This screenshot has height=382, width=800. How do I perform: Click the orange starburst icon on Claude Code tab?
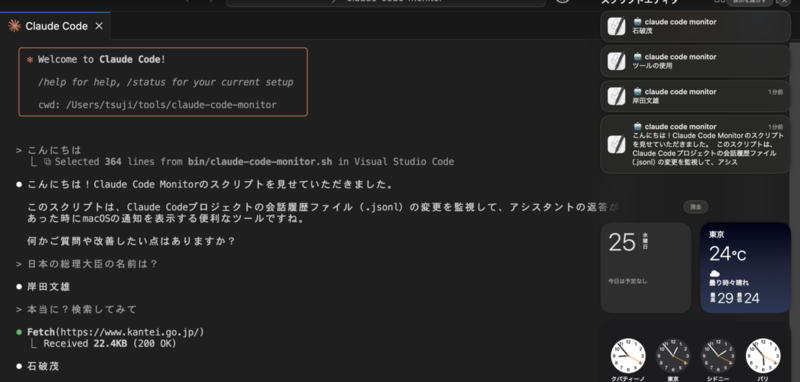pos(14,26)
